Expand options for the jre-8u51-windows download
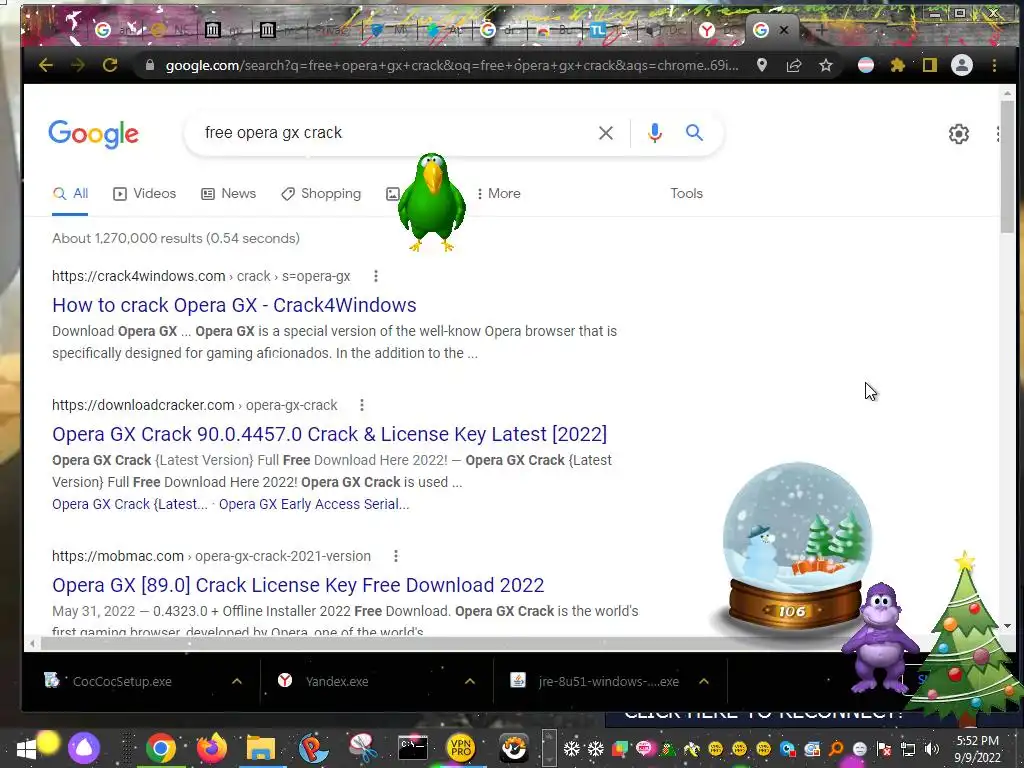Screen dimensions: 1024x768 (x=704, y=681)
